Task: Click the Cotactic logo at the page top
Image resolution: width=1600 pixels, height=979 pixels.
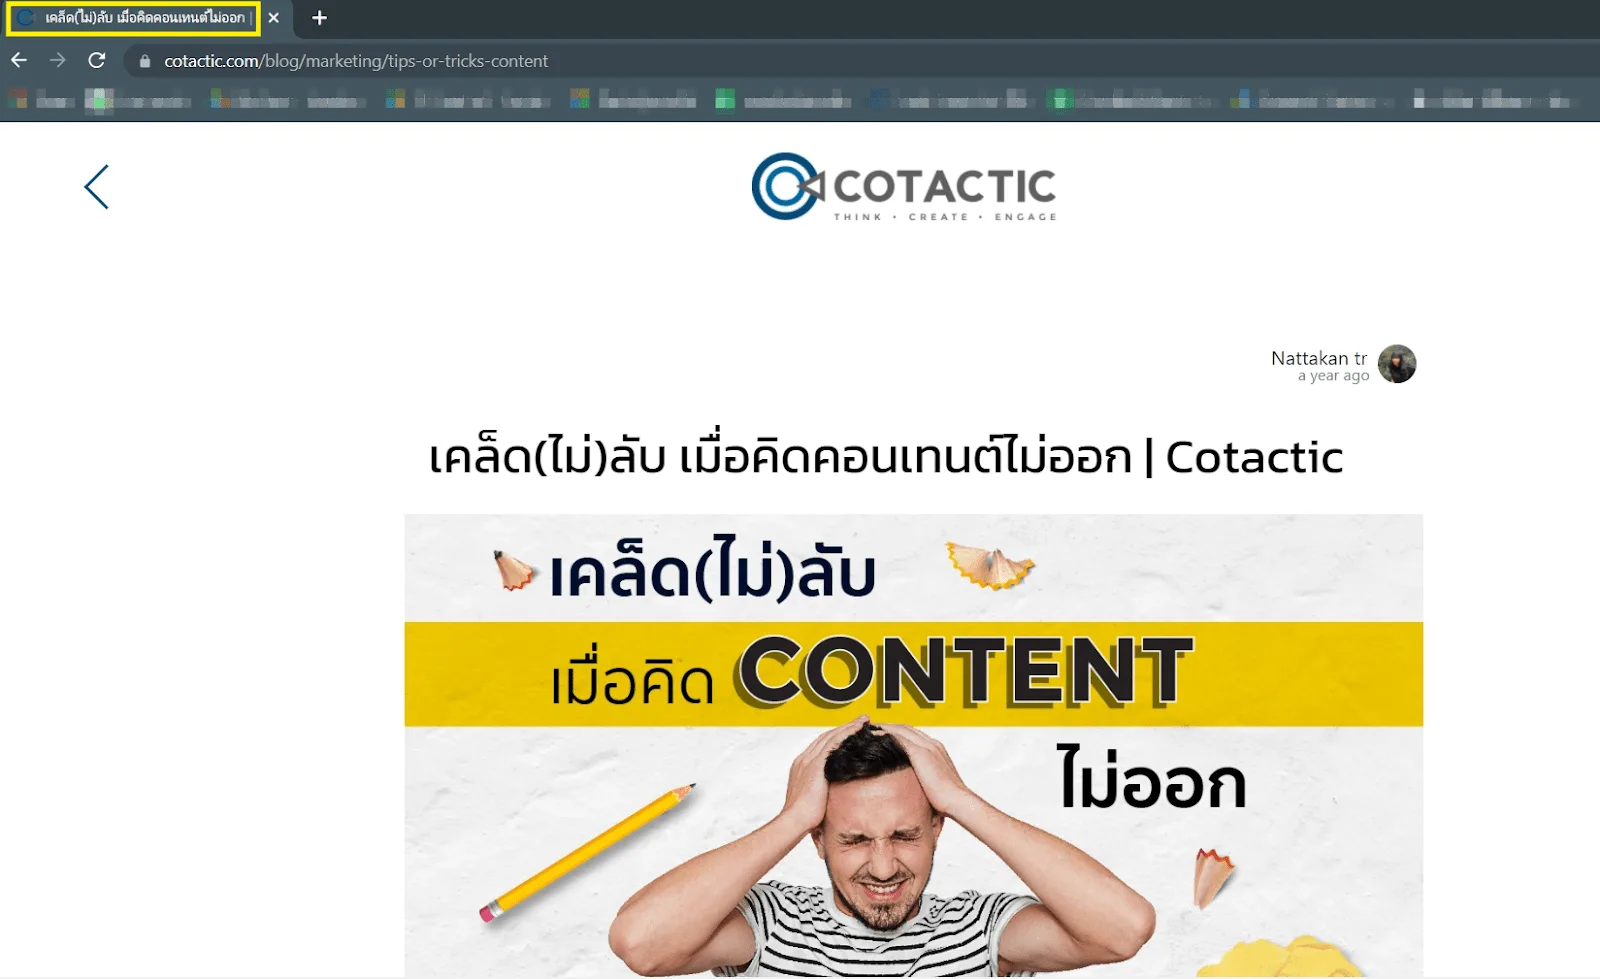Action: [903, 187]
